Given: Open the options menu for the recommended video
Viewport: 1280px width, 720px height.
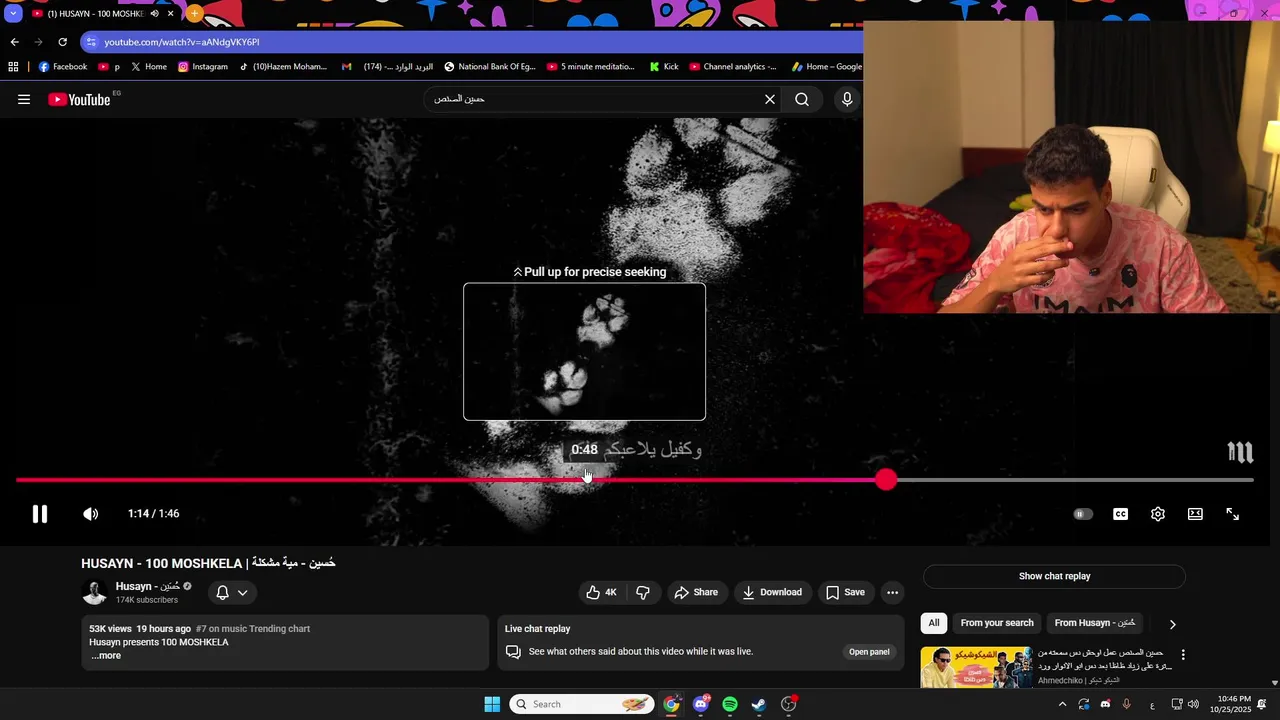Looking at the screenshot, I should click(x=1183, y=655).
